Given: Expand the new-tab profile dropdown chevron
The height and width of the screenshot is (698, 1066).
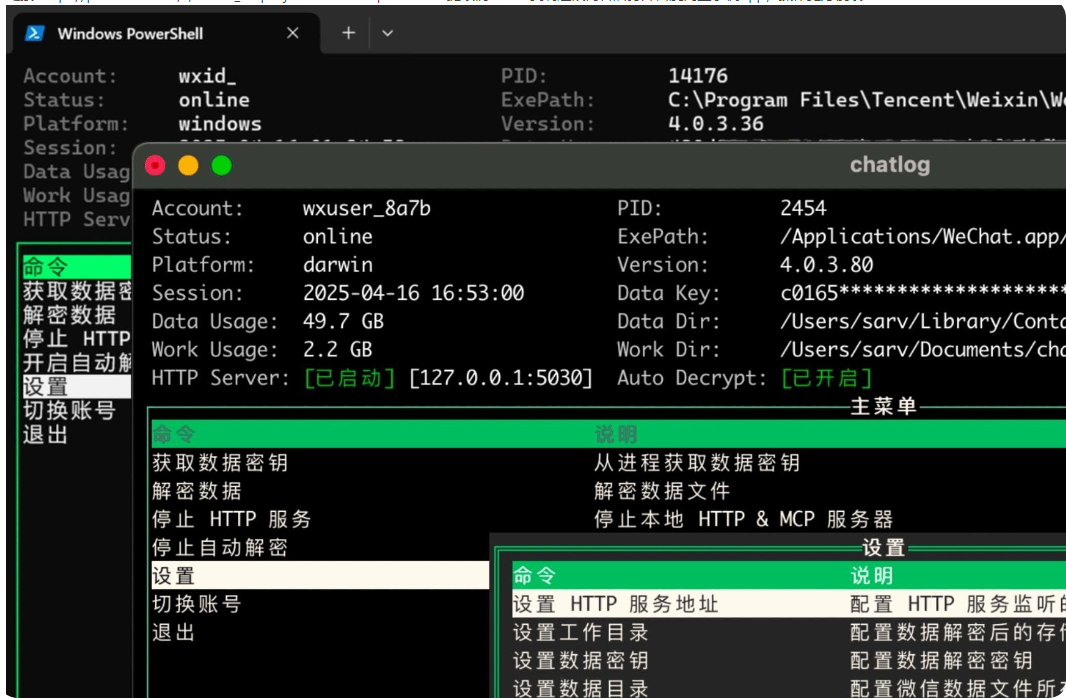Looking at the screenshot, I should [388, 33].
